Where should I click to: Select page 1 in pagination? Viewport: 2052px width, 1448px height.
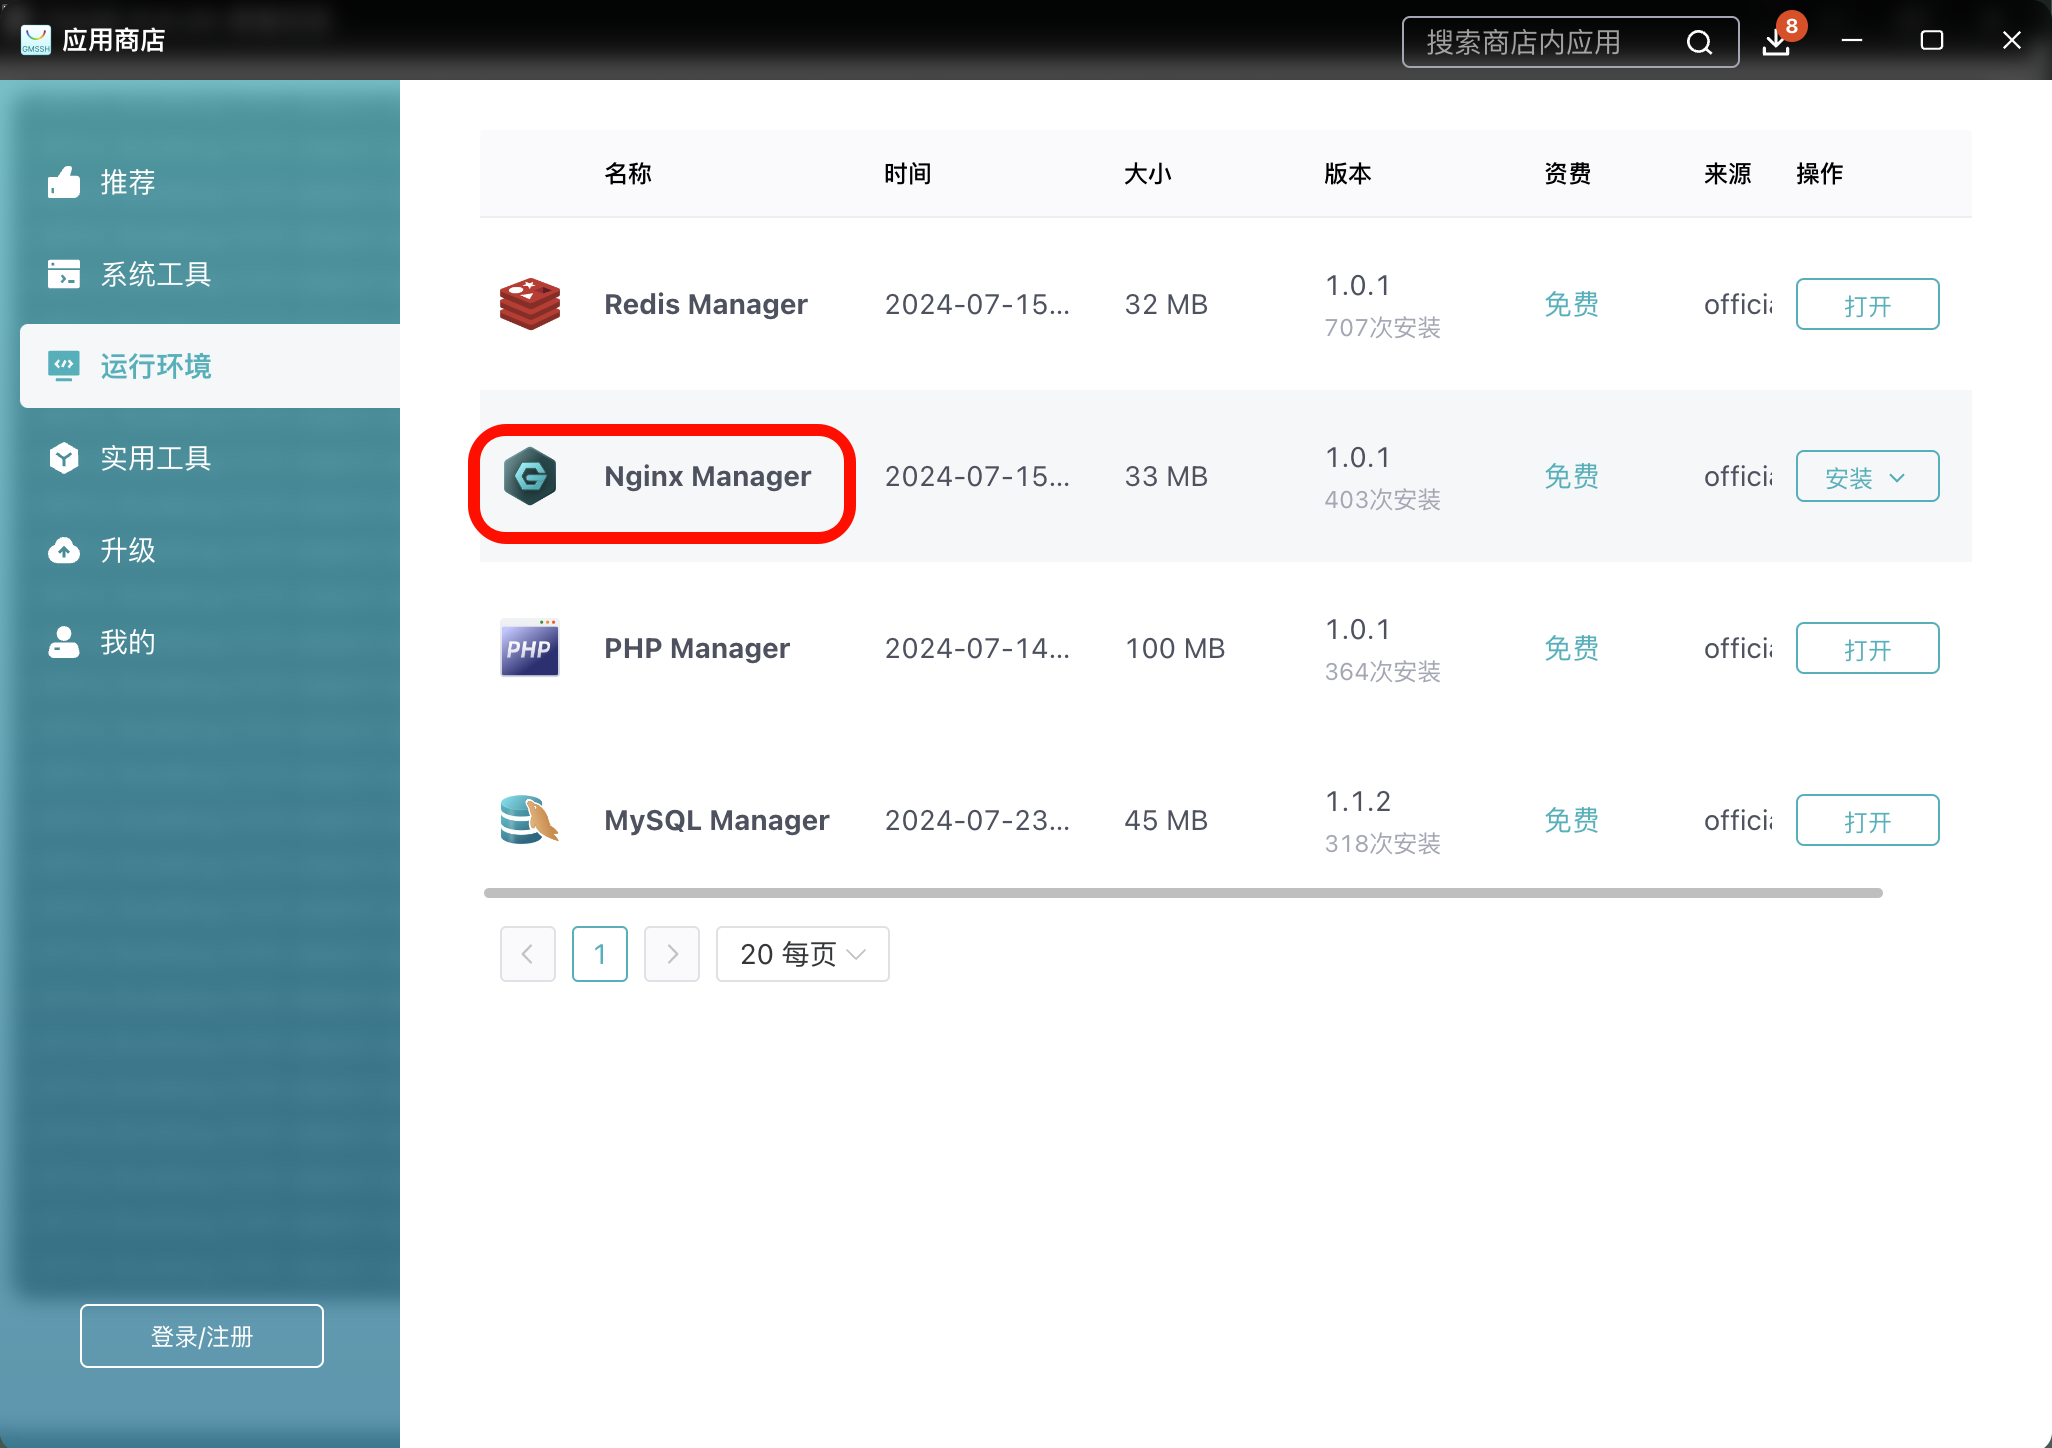point(599,953)
